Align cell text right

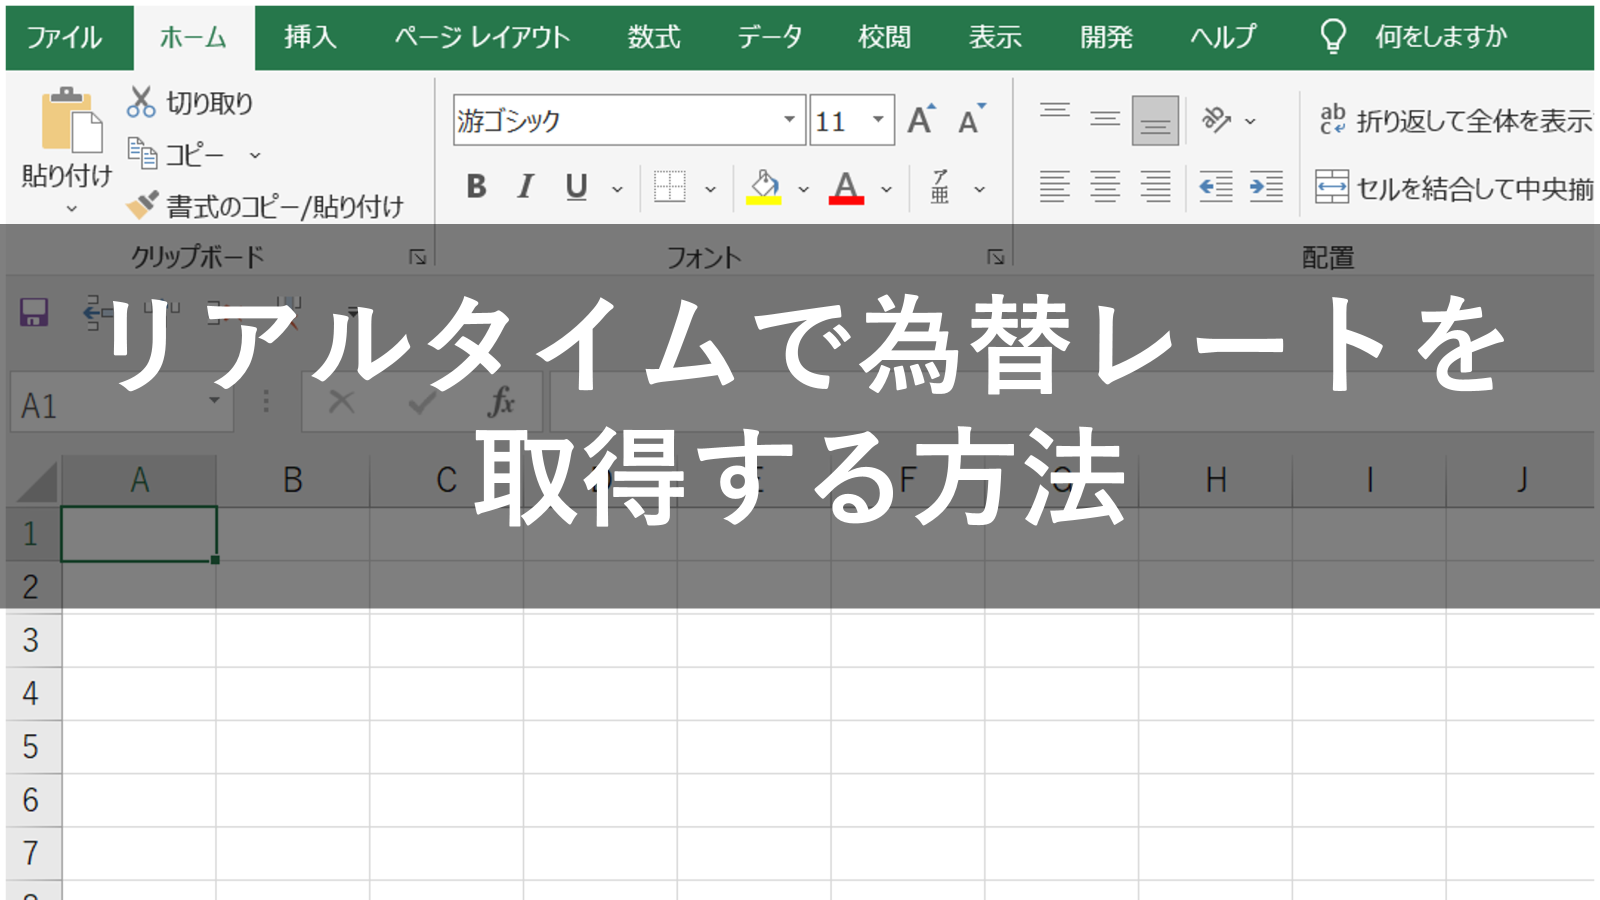1155,187
